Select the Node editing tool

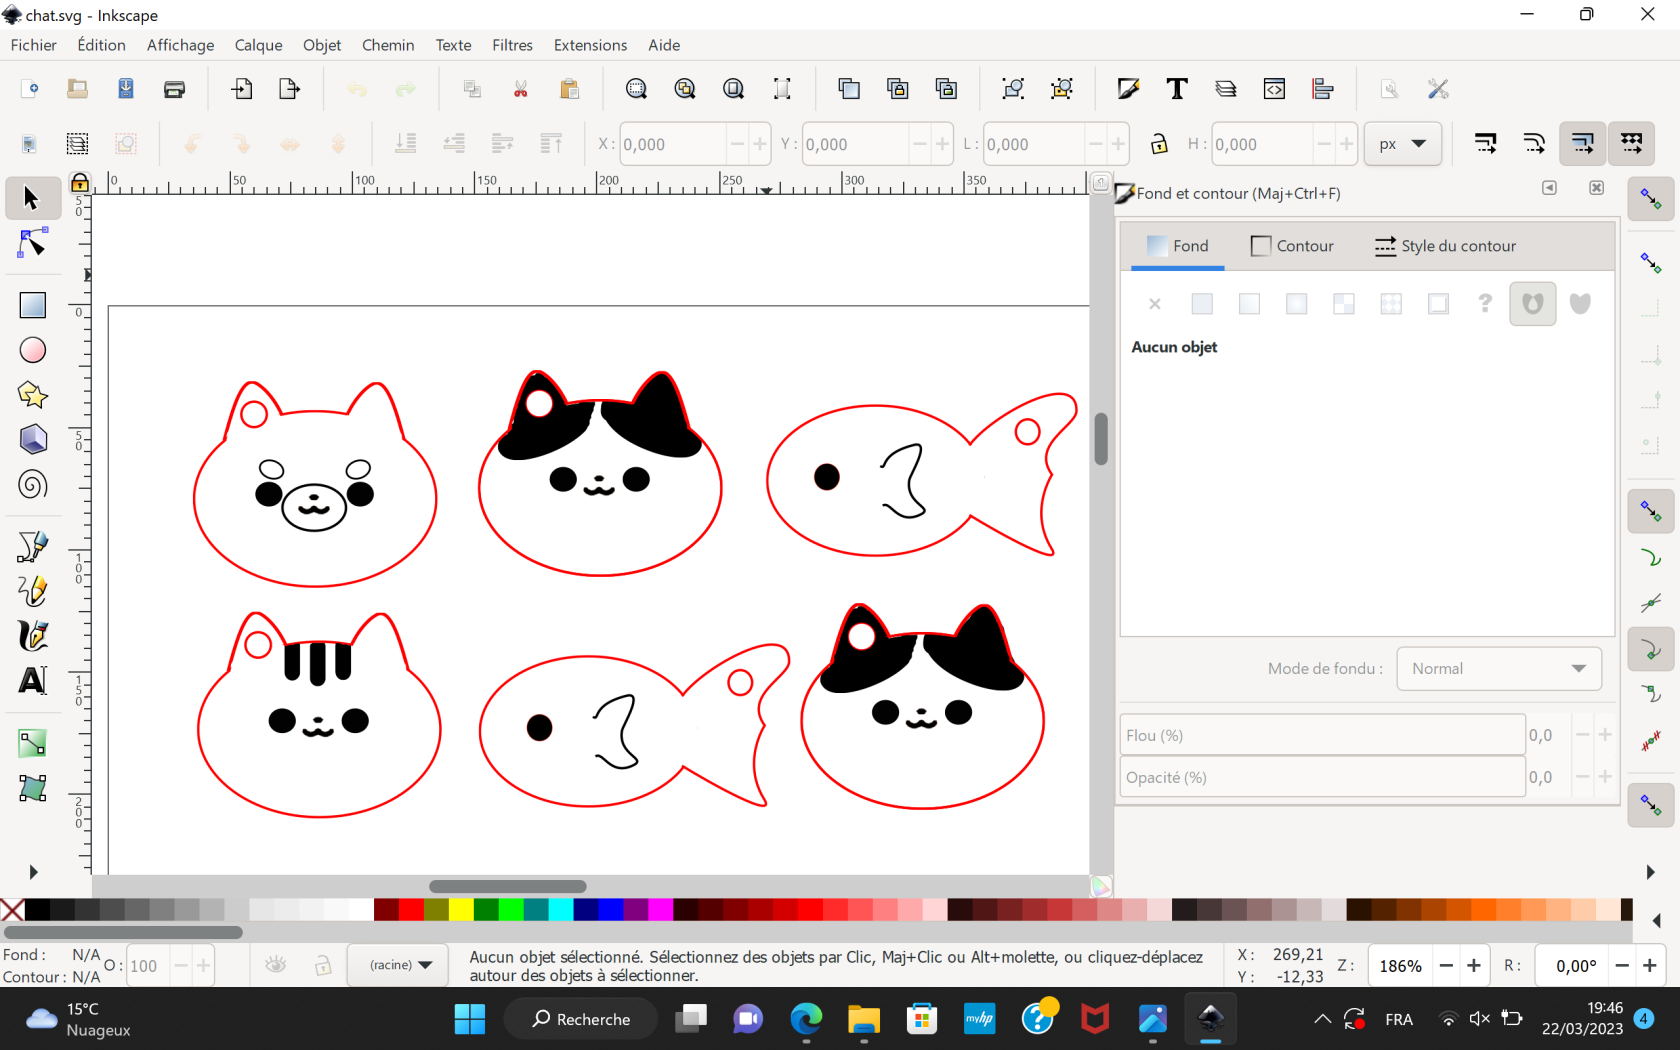[x=32, y=243]
